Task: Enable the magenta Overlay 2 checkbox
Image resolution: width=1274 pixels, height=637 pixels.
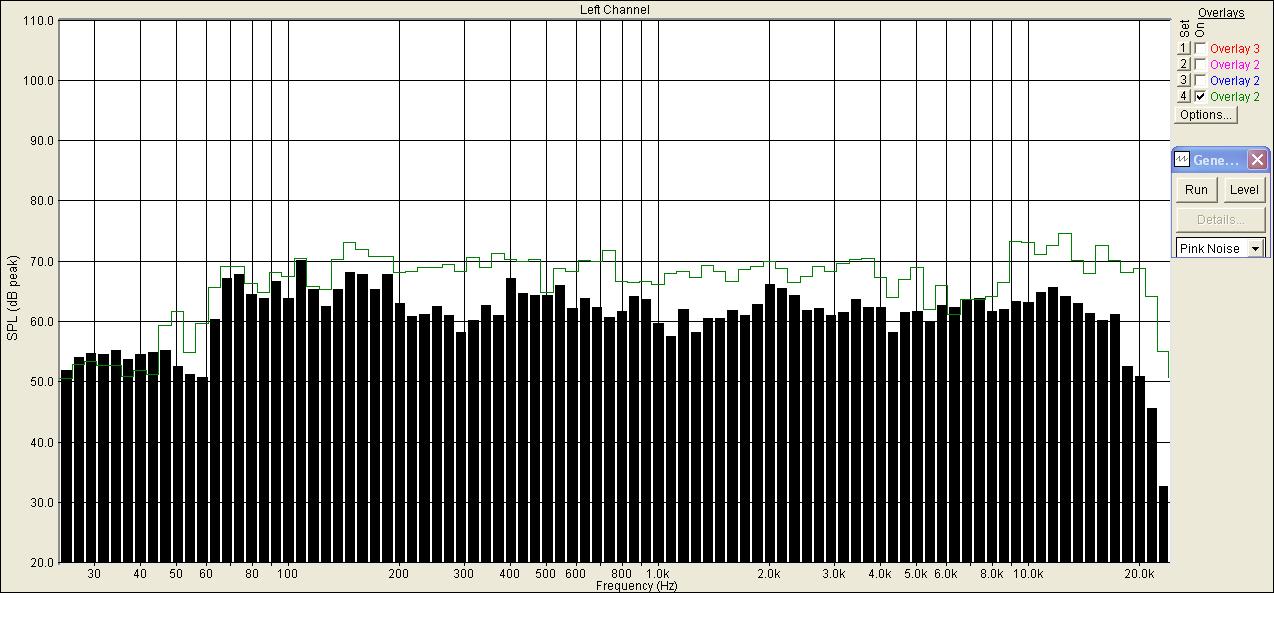Action: click(x=1200, y=64)
